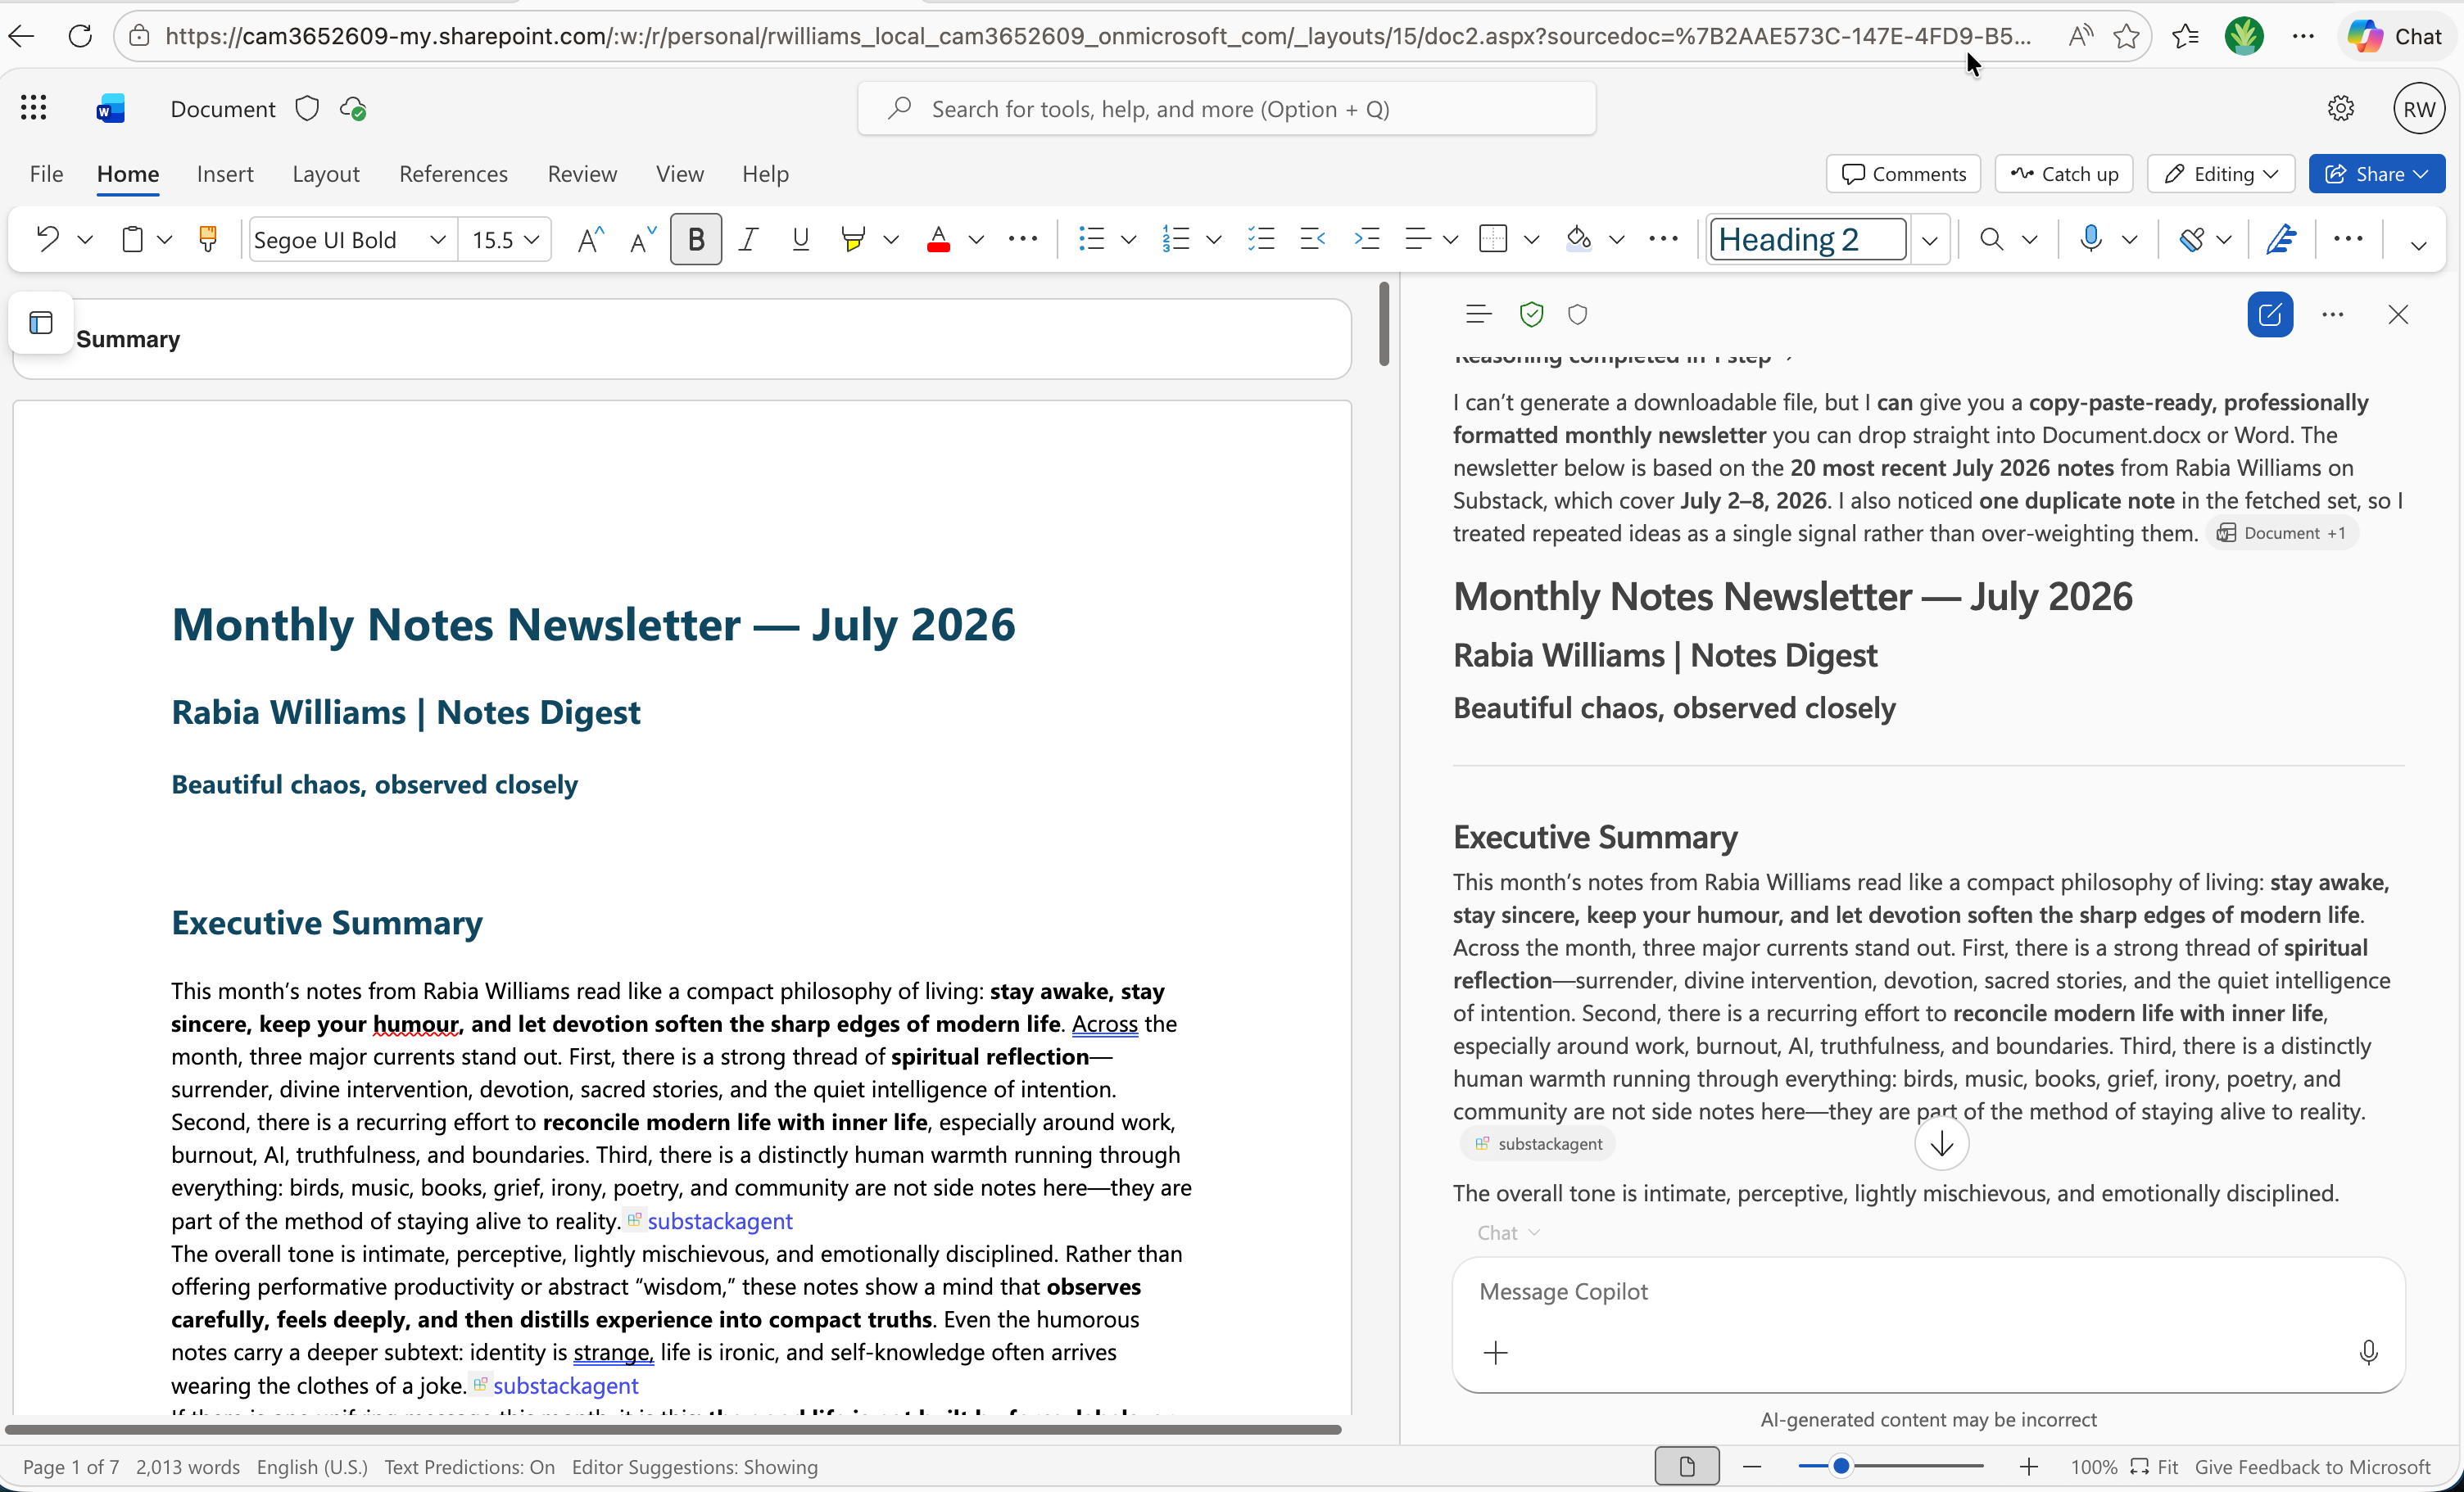
Task: Click the Paste clipboard icon
Action: click(x=132, y=239)
